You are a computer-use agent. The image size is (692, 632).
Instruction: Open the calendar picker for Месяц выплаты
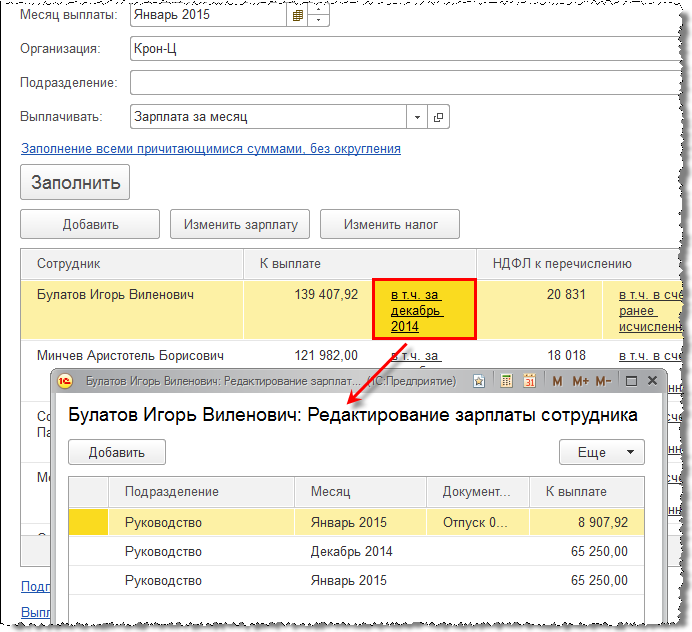click(x=297, y=16)
